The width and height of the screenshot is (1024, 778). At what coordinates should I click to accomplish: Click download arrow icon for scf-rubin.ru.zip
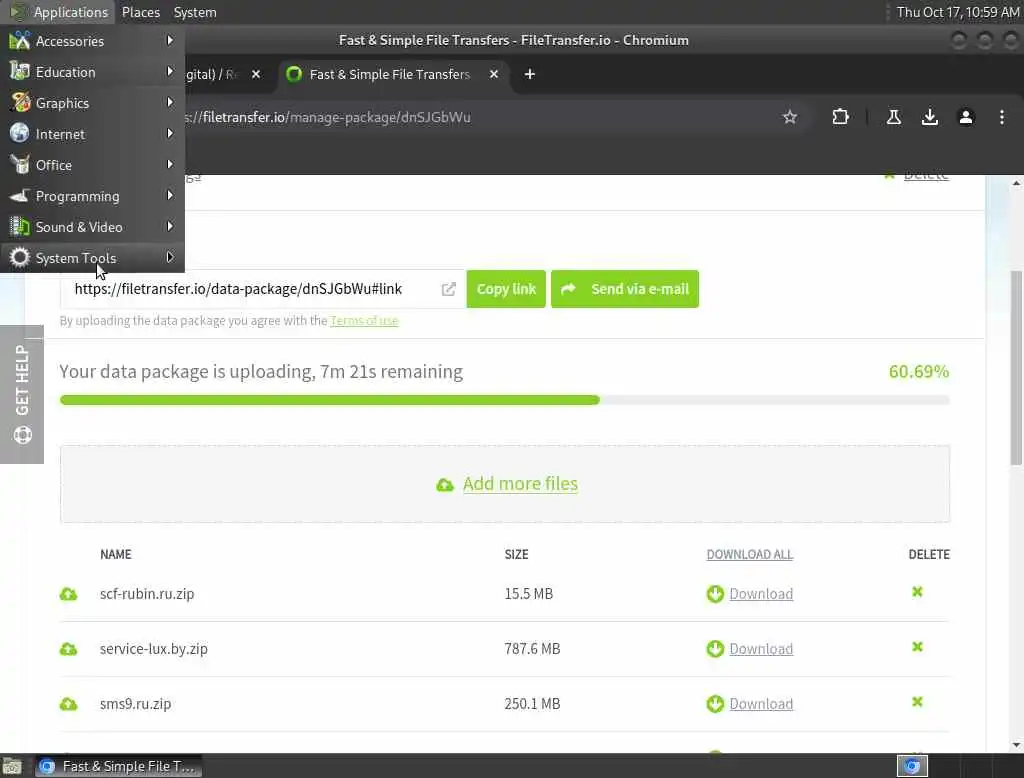(715, 594)
